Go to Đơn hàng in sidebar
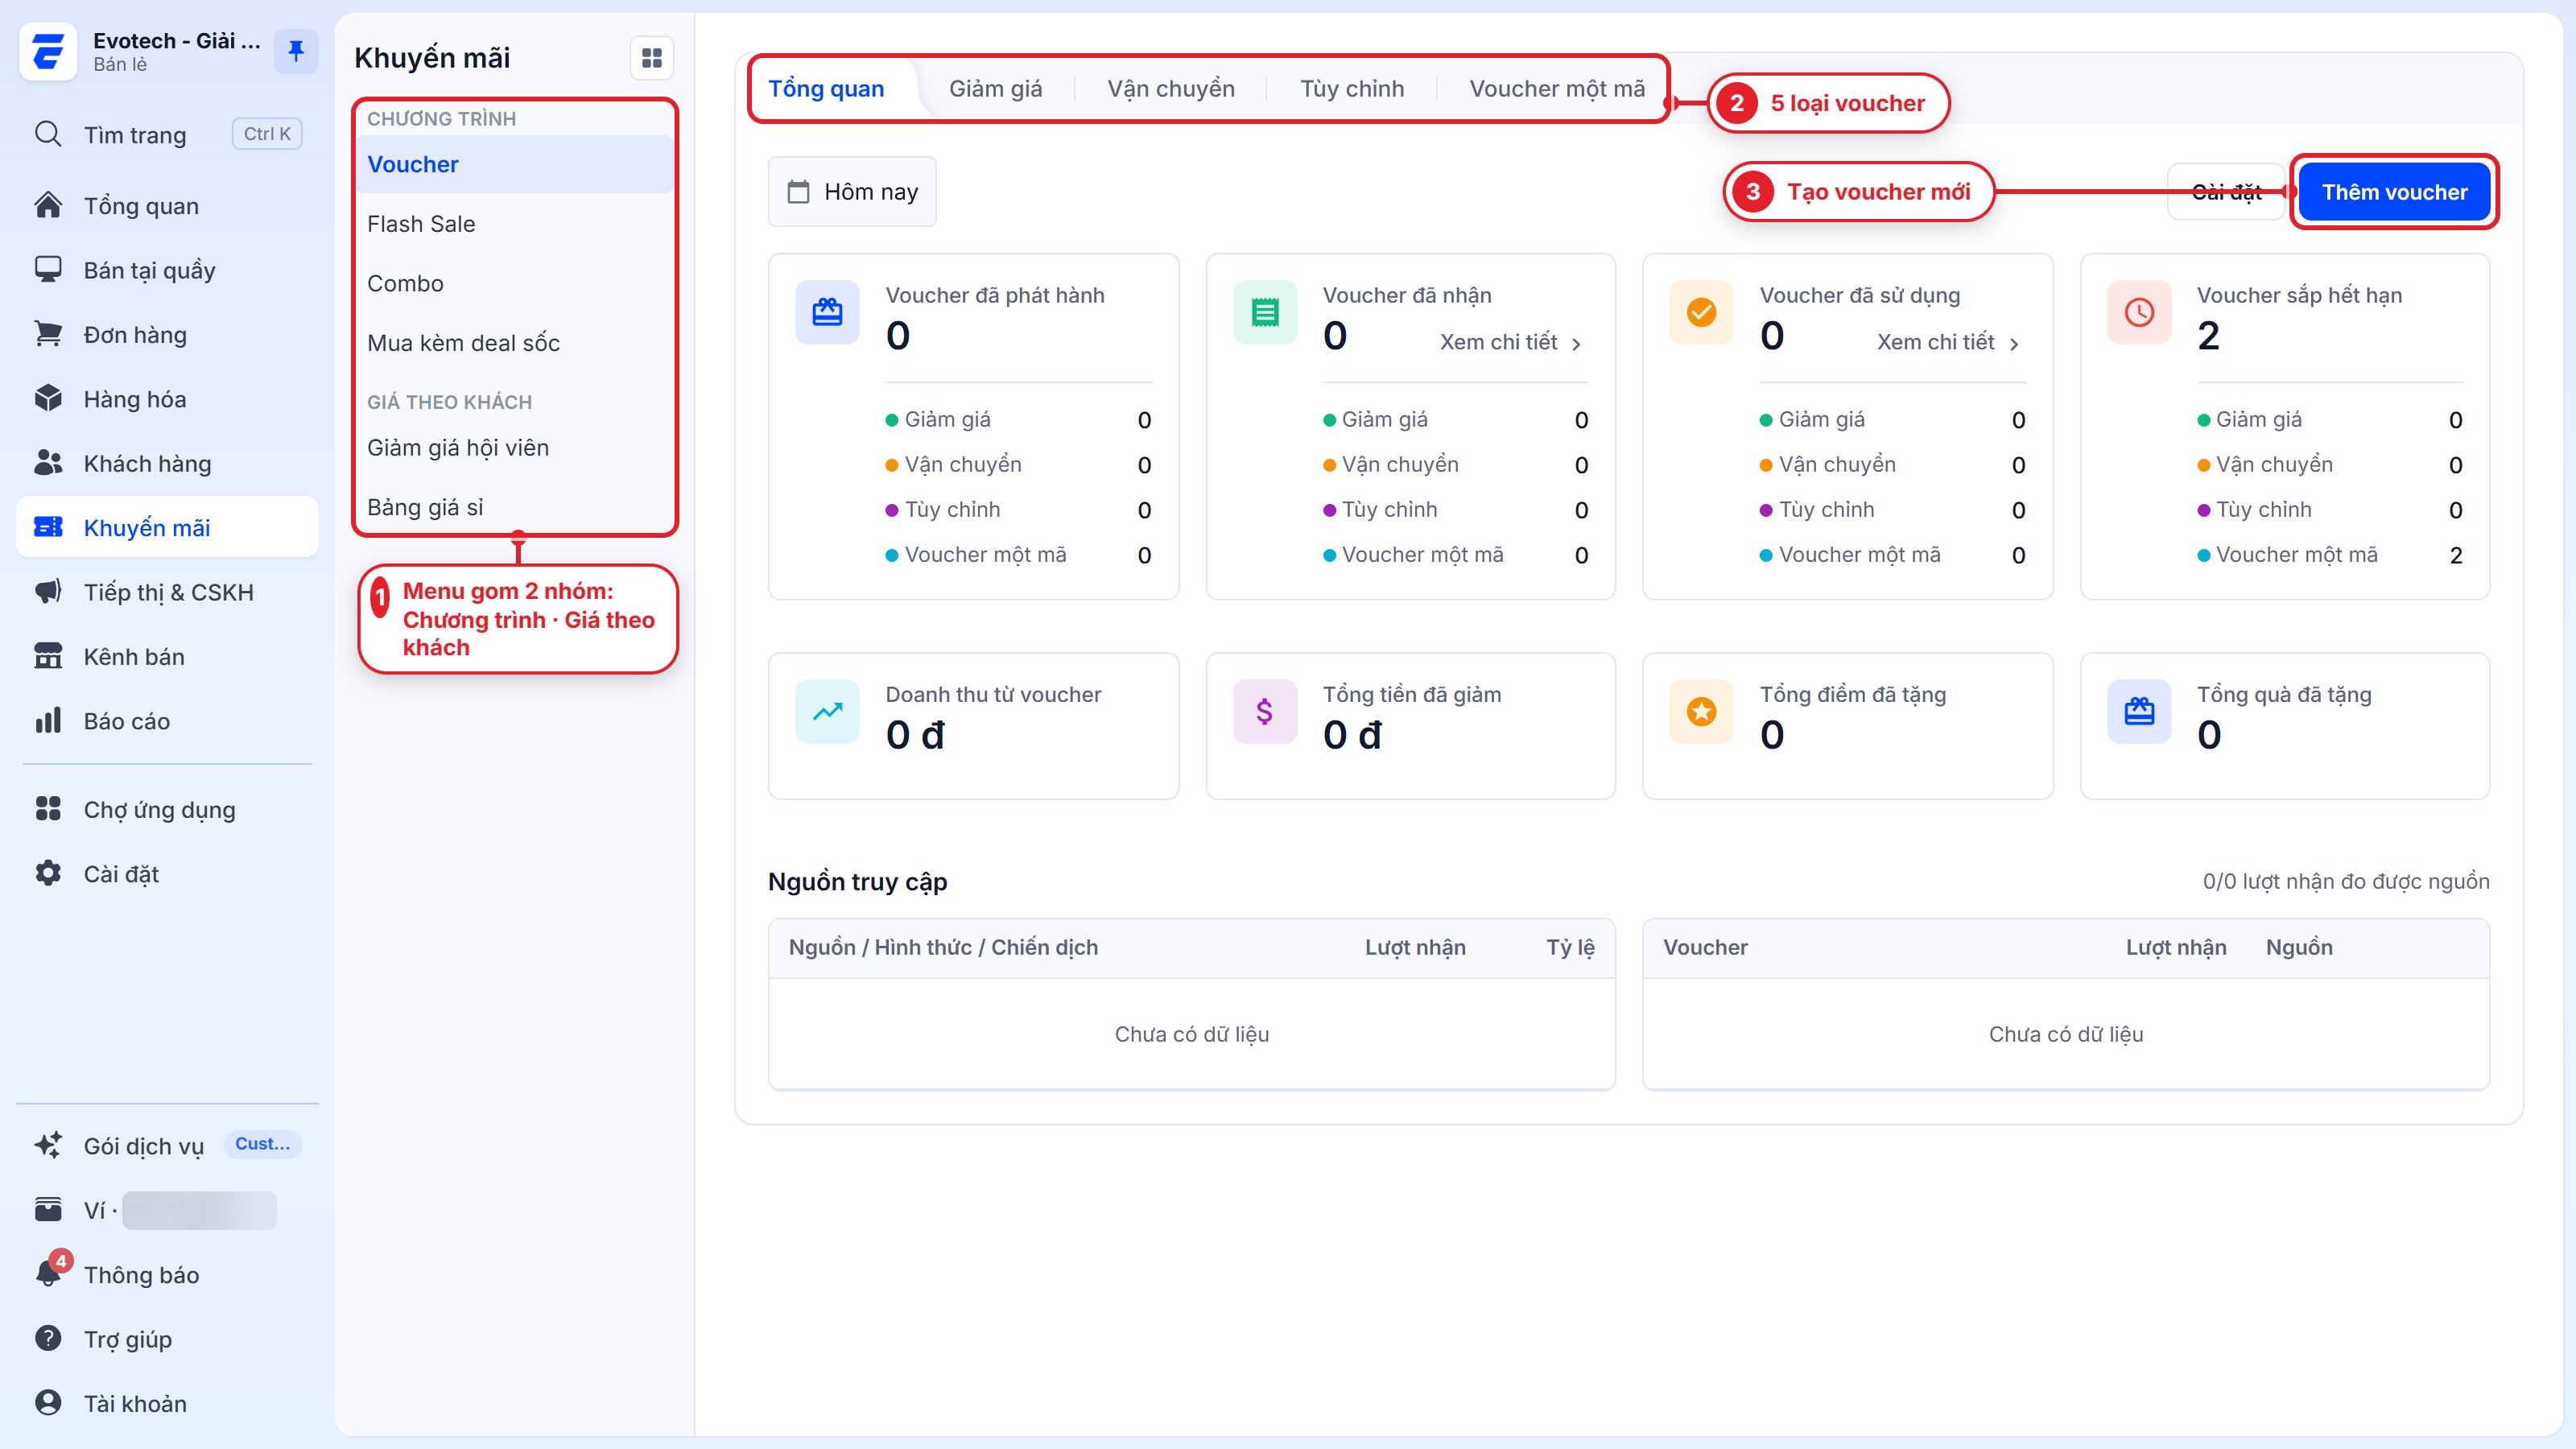2576x1449 pixels. click(167, 334)
